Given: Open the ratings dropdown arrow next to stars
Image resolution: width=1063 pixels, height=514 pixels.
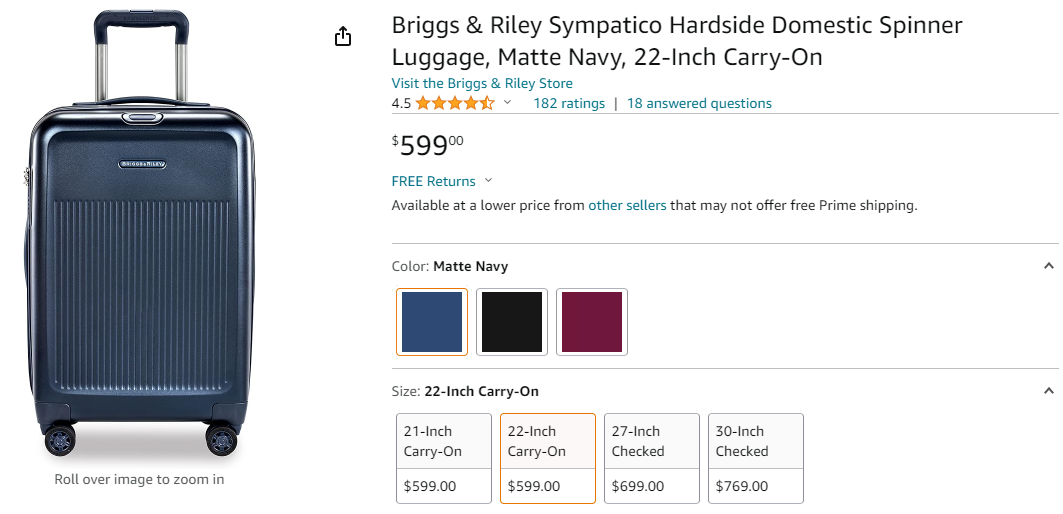Looking at the screenshot, I should tap(507, 103).
